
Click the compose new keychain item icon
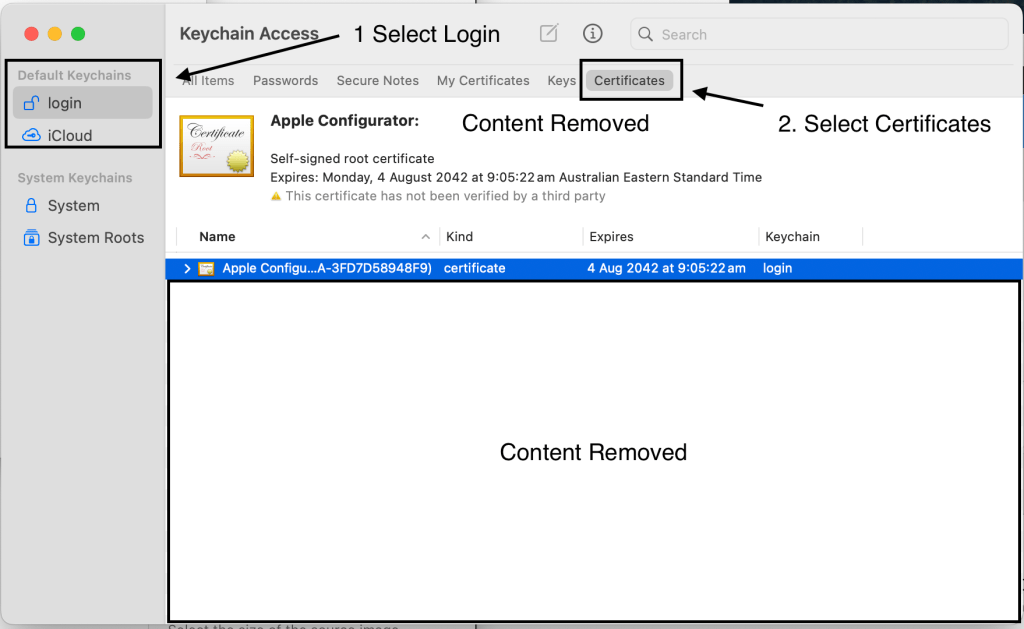(549, 34)
